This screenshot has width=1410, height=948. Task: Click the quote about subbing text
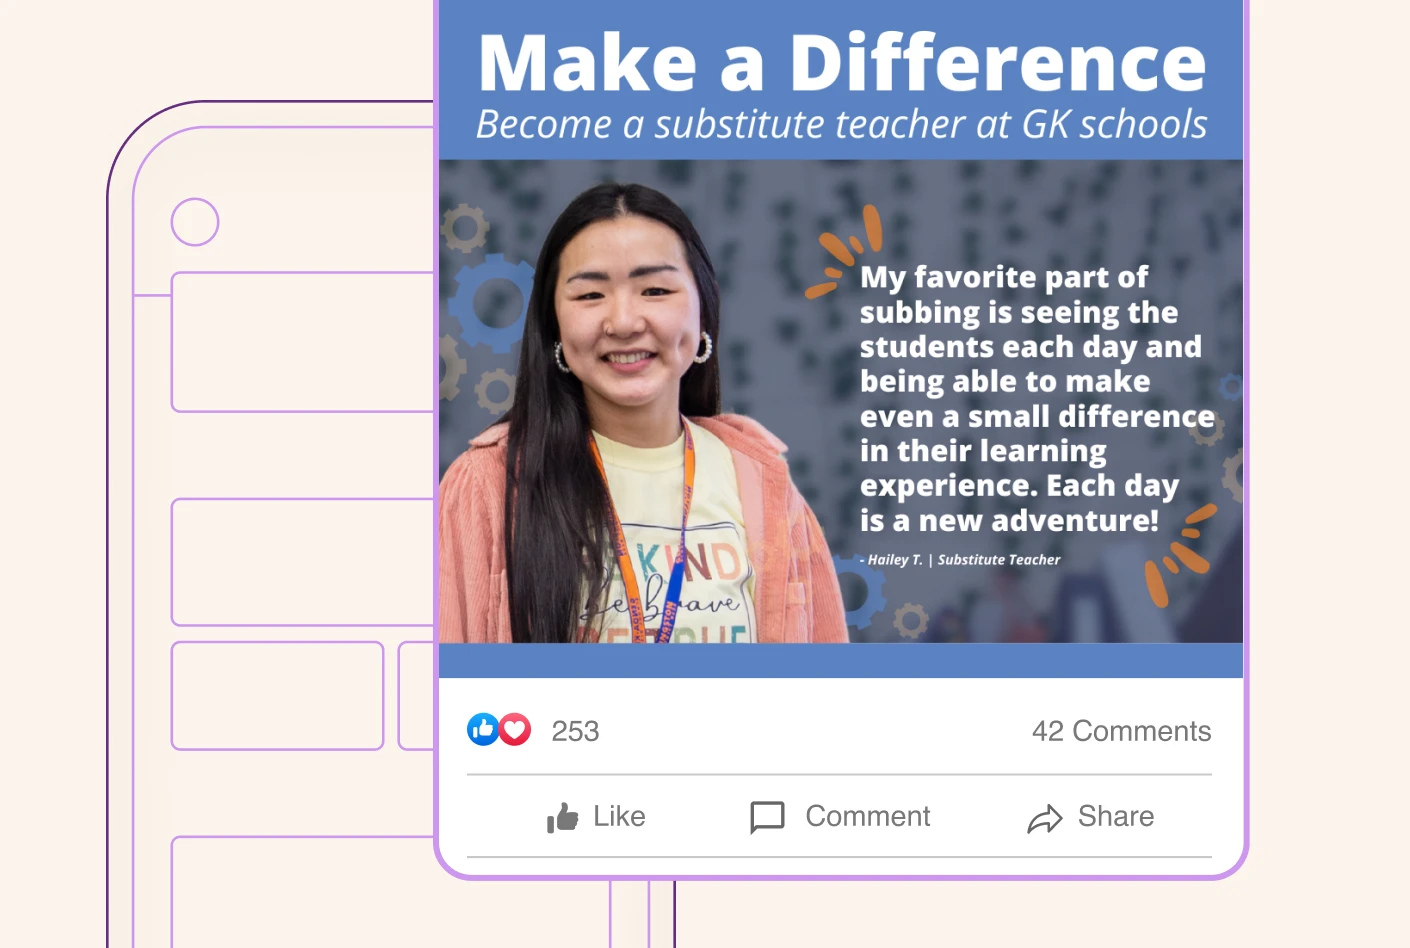(x=1036, y=398)
